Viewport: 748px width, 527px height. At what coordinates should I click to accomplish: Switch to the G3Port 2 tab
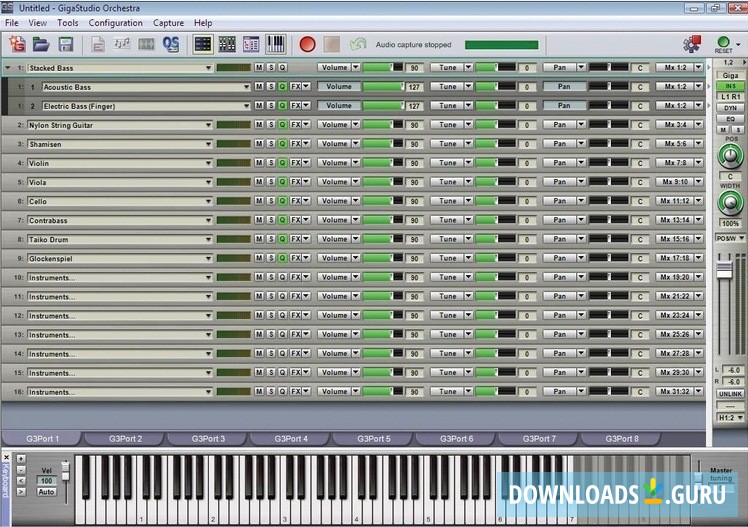click(125, 439)
